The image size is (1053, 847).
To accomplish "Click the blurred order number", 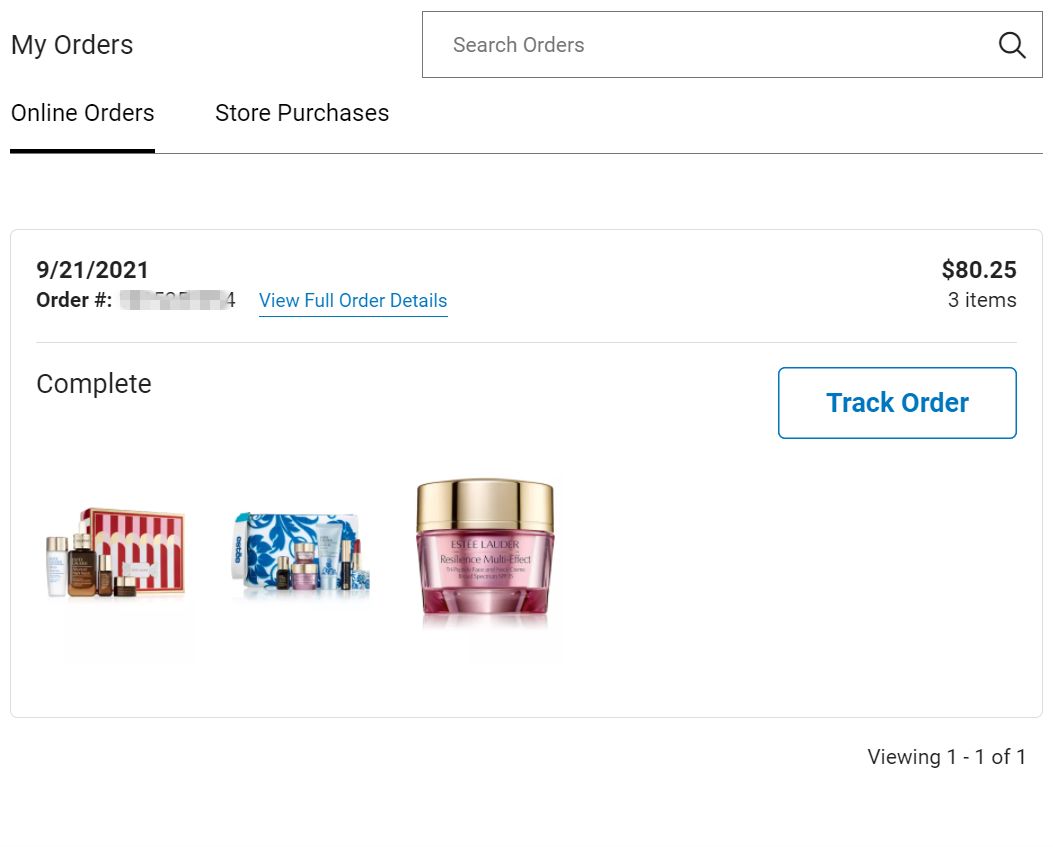I will [177, 300].
